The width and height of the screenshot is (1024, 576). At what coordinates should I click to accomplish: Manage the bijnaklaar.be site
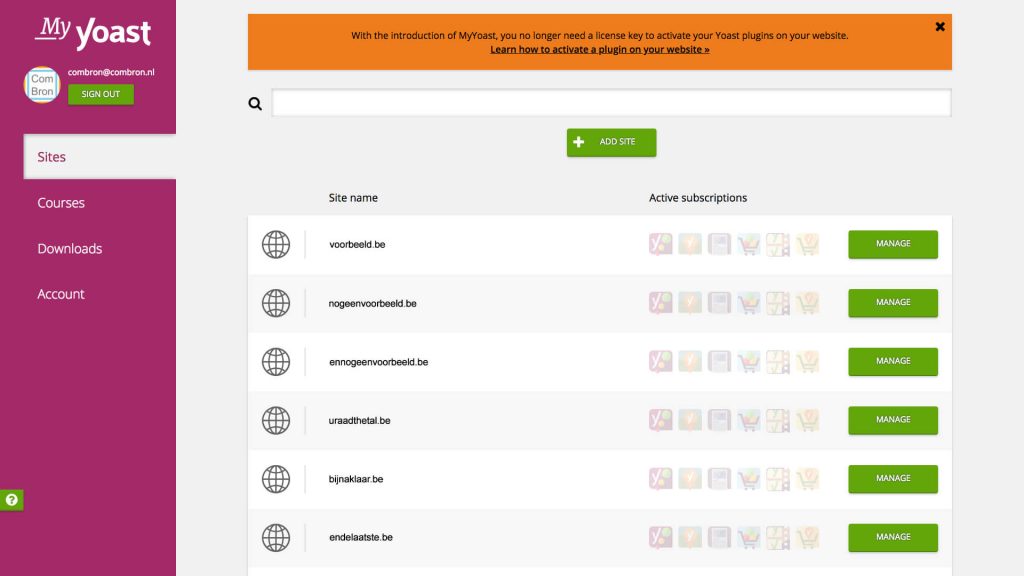pyautogui.click(x=893, y=479)
